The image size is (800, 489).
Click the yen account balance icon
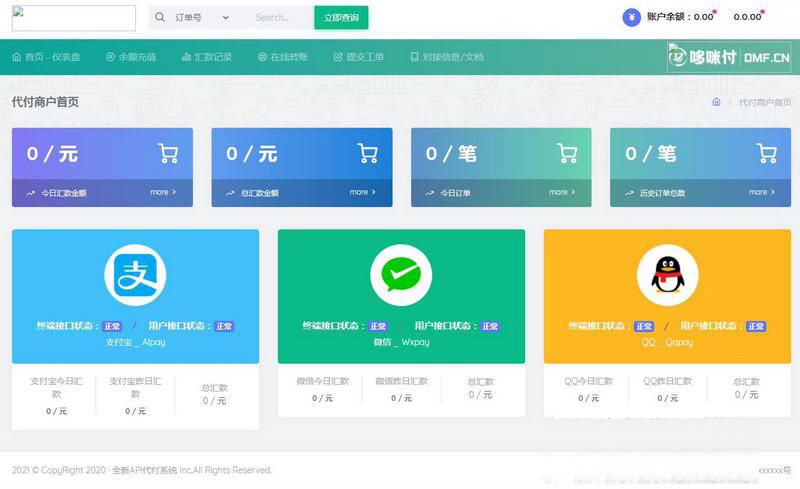[x=632, y=17]
